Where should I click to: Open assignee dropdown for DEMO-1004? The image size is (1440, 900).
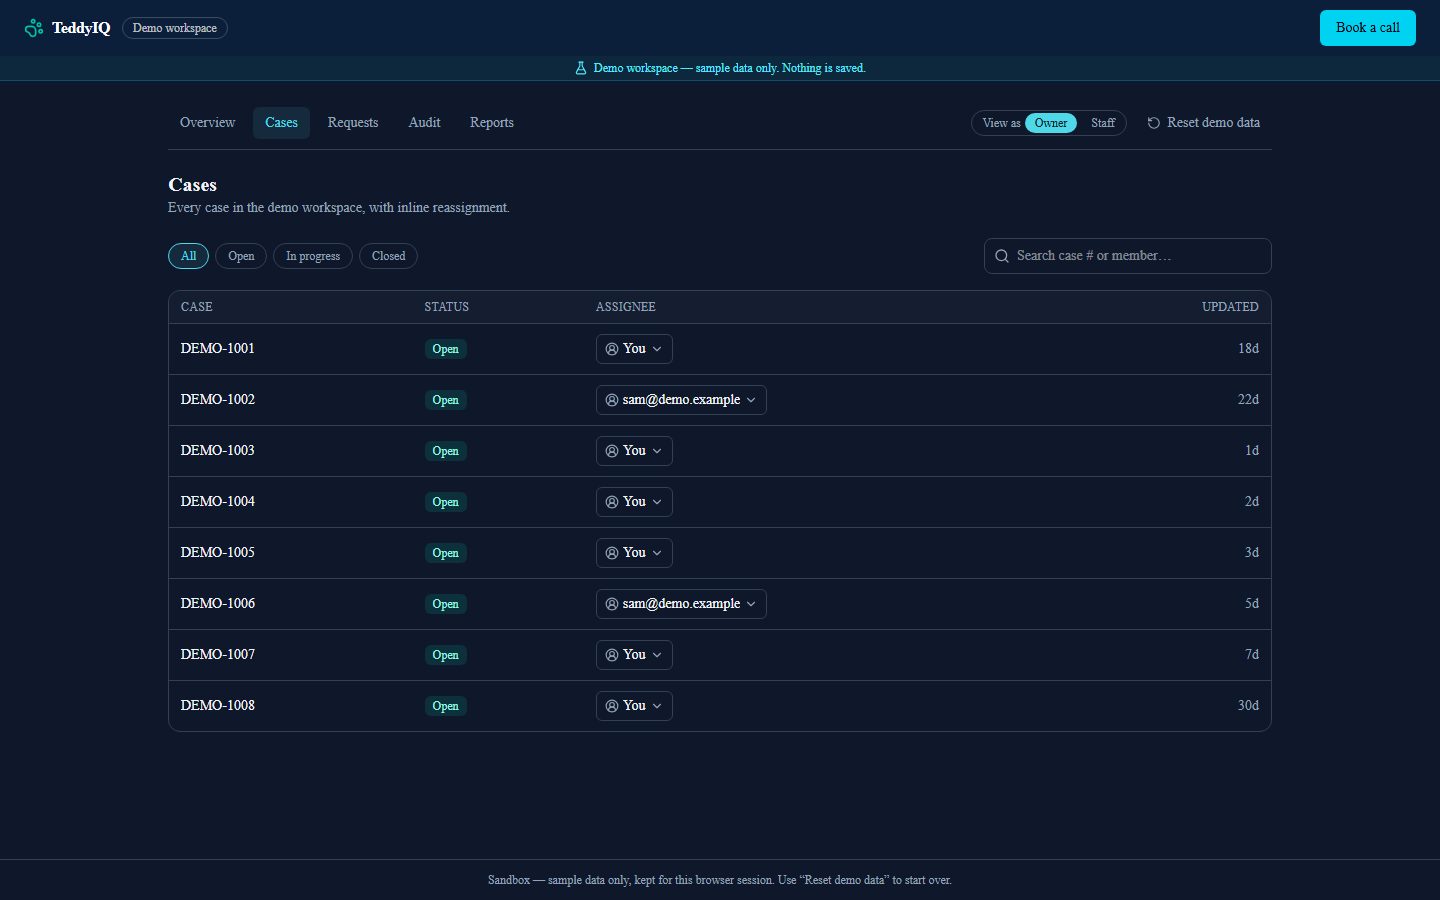click(x=634, y=502)
